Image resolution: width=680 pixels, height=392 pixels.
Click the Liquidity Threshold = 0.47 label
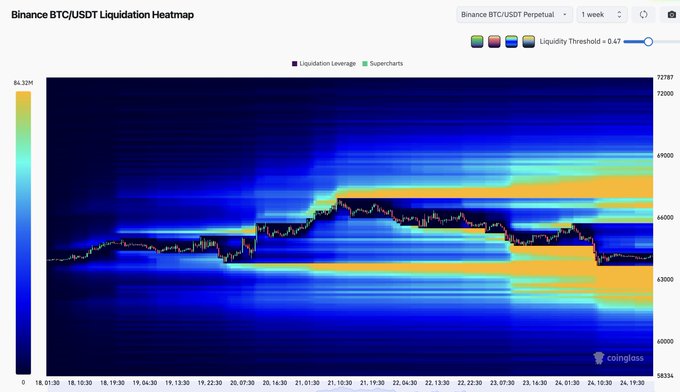click(580, 42)
